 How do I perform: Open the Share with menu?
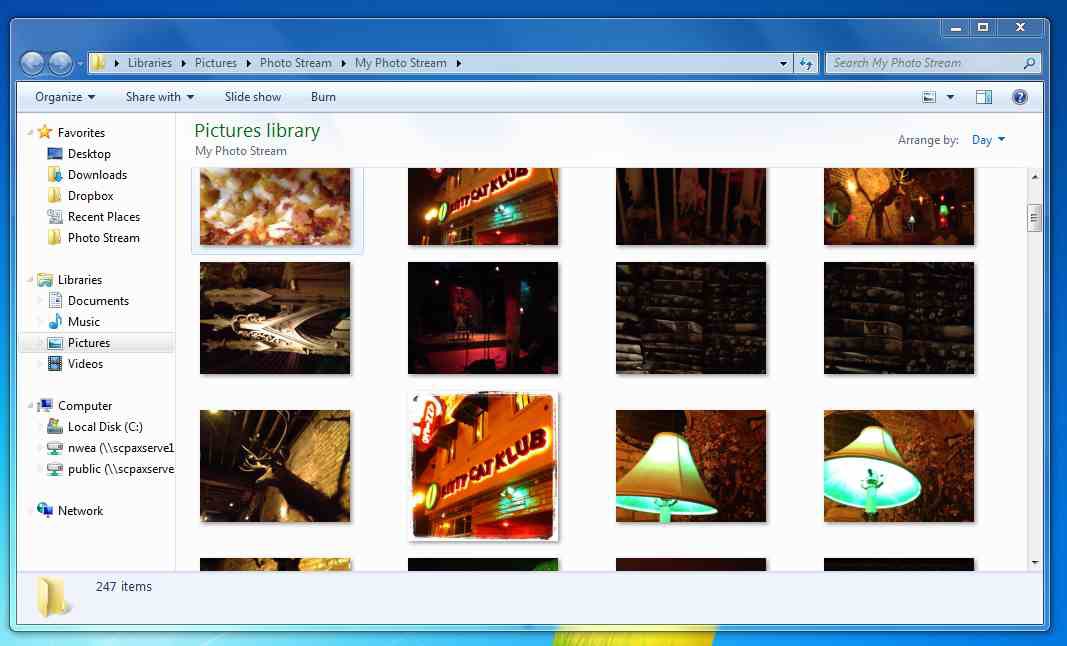coord(160,97)
